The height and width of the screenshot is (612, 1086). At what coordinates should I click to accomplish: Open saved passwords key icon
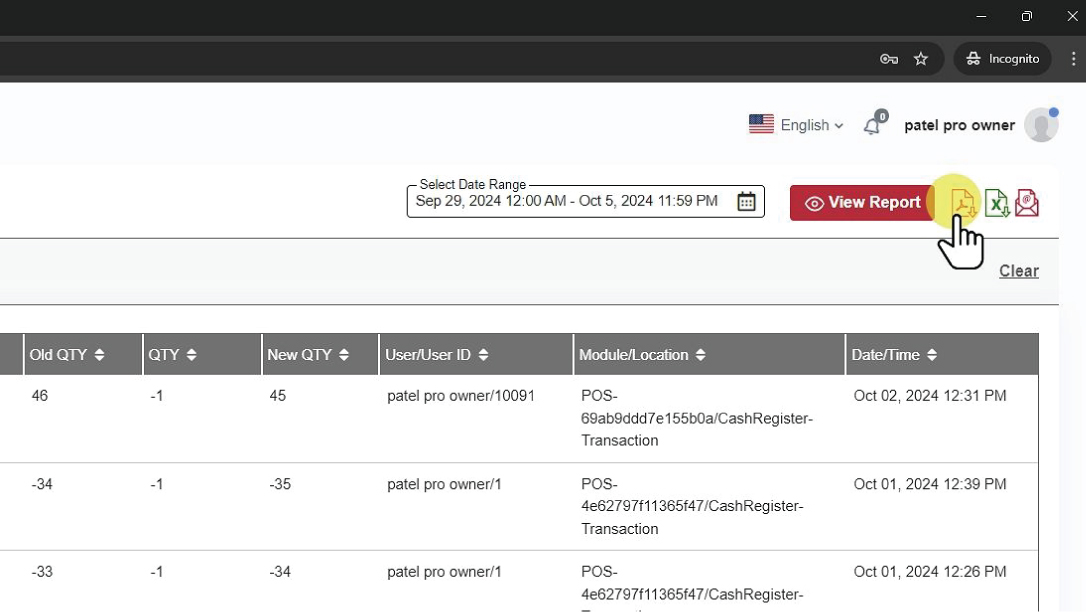(x=888, y=59)
